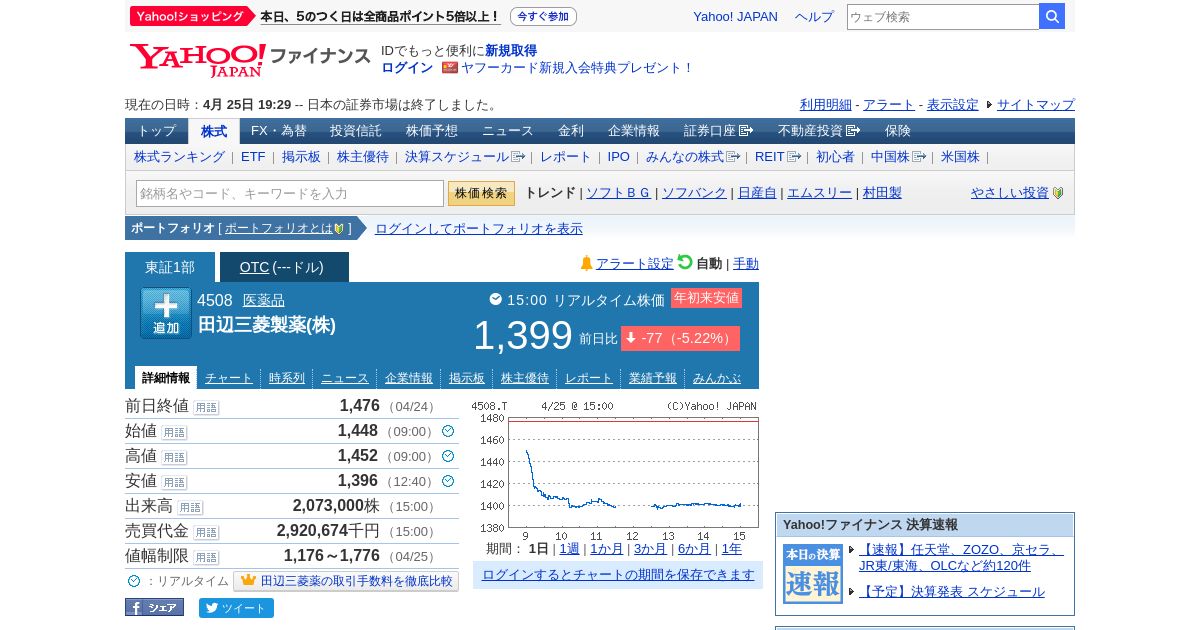The image size is (1200, 630).
Task: Click the crown icon in commission comparison button
Action: click(x=248, y=580)
